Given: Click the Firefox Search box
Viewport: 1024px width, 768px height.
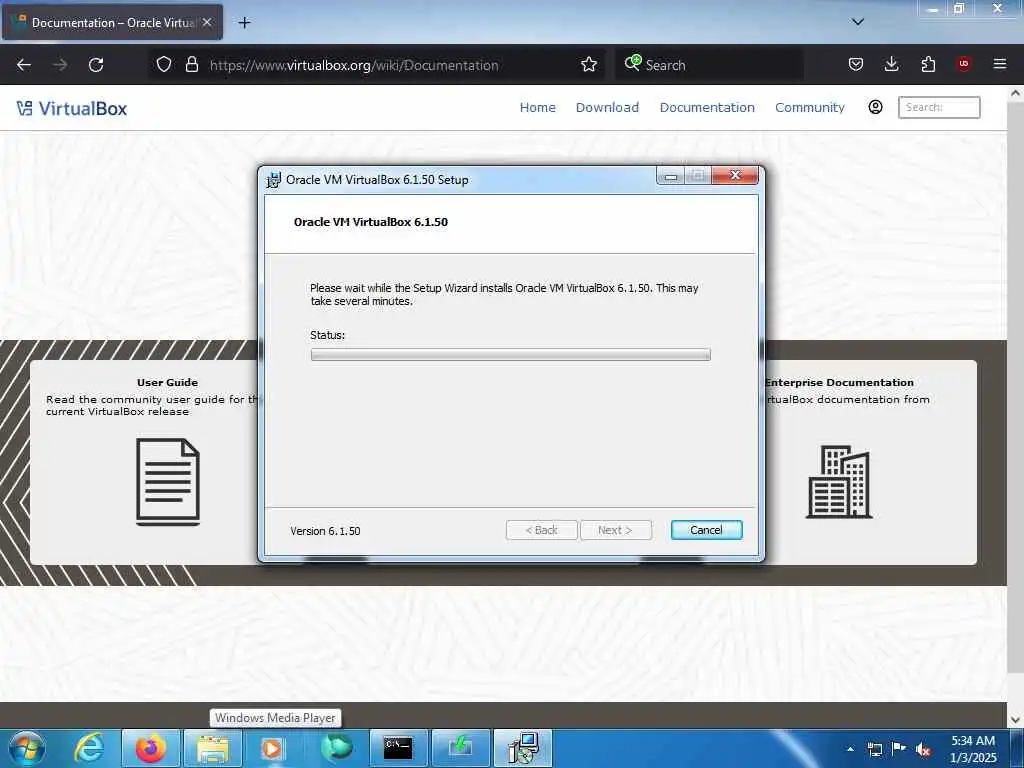Looking at the screenshot, I should pyautogui.click(x=709, y=65).
